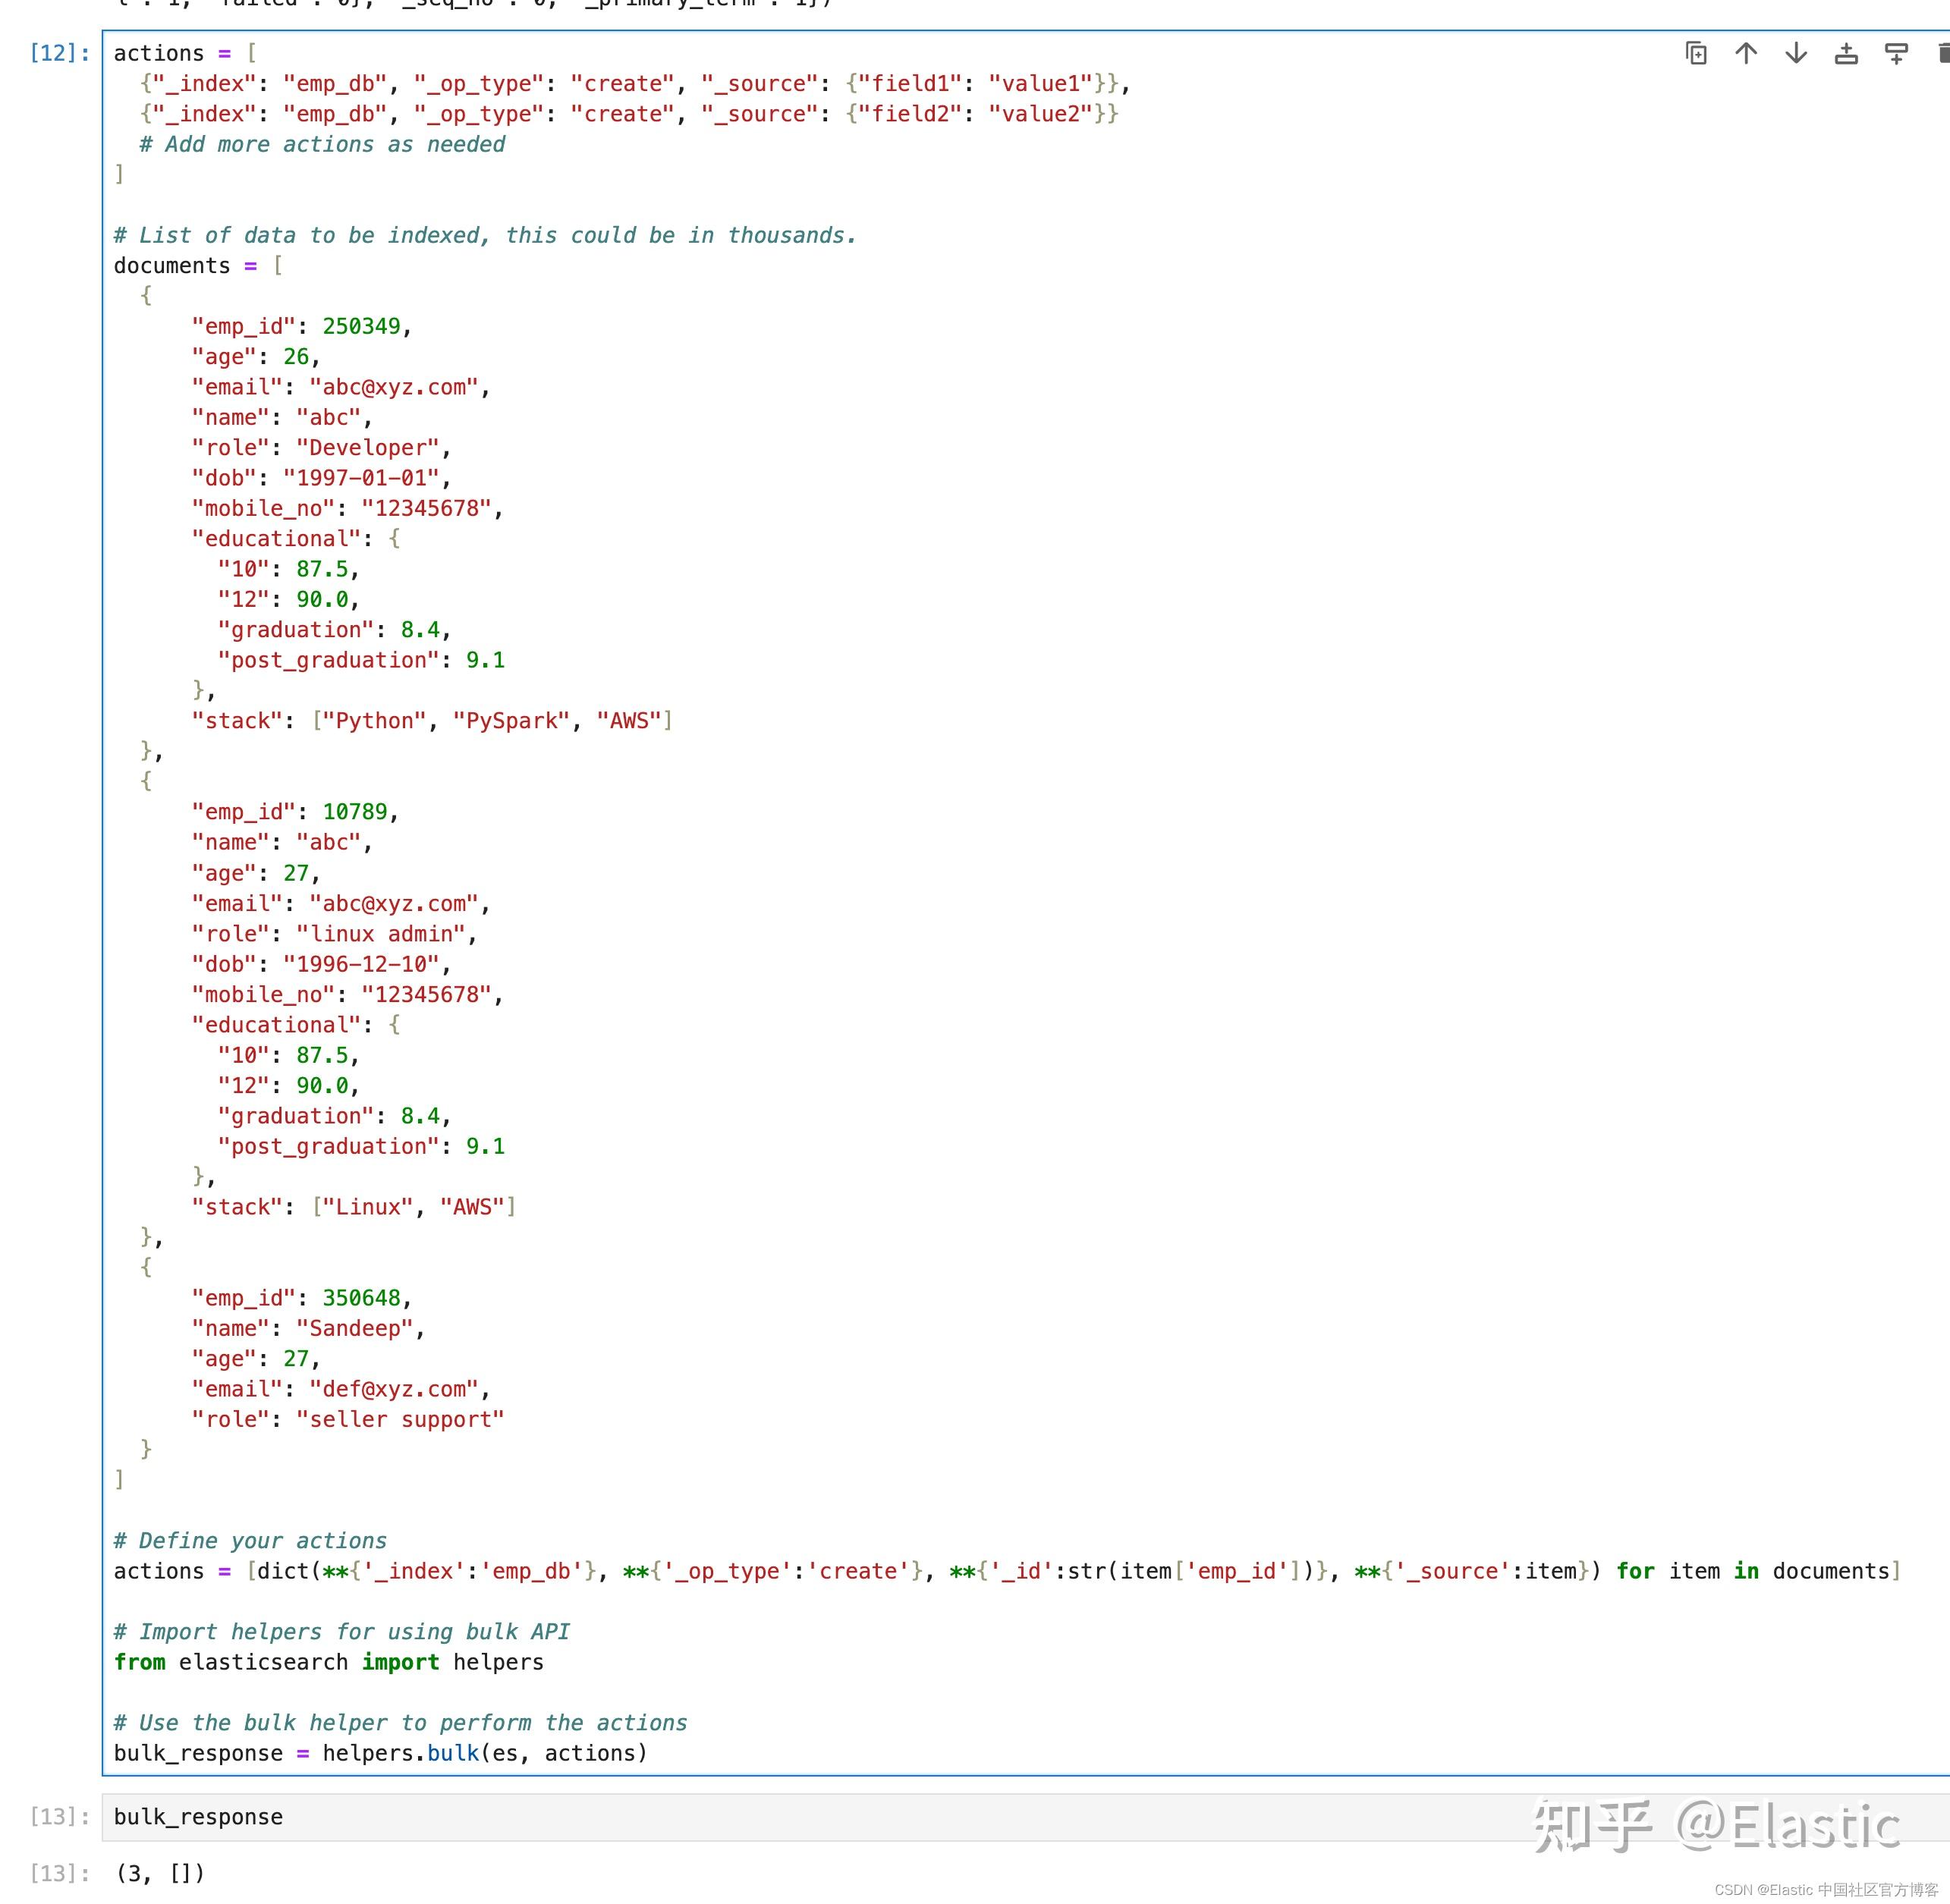Click the "field2": "value2" action line

tap(629, 114)
